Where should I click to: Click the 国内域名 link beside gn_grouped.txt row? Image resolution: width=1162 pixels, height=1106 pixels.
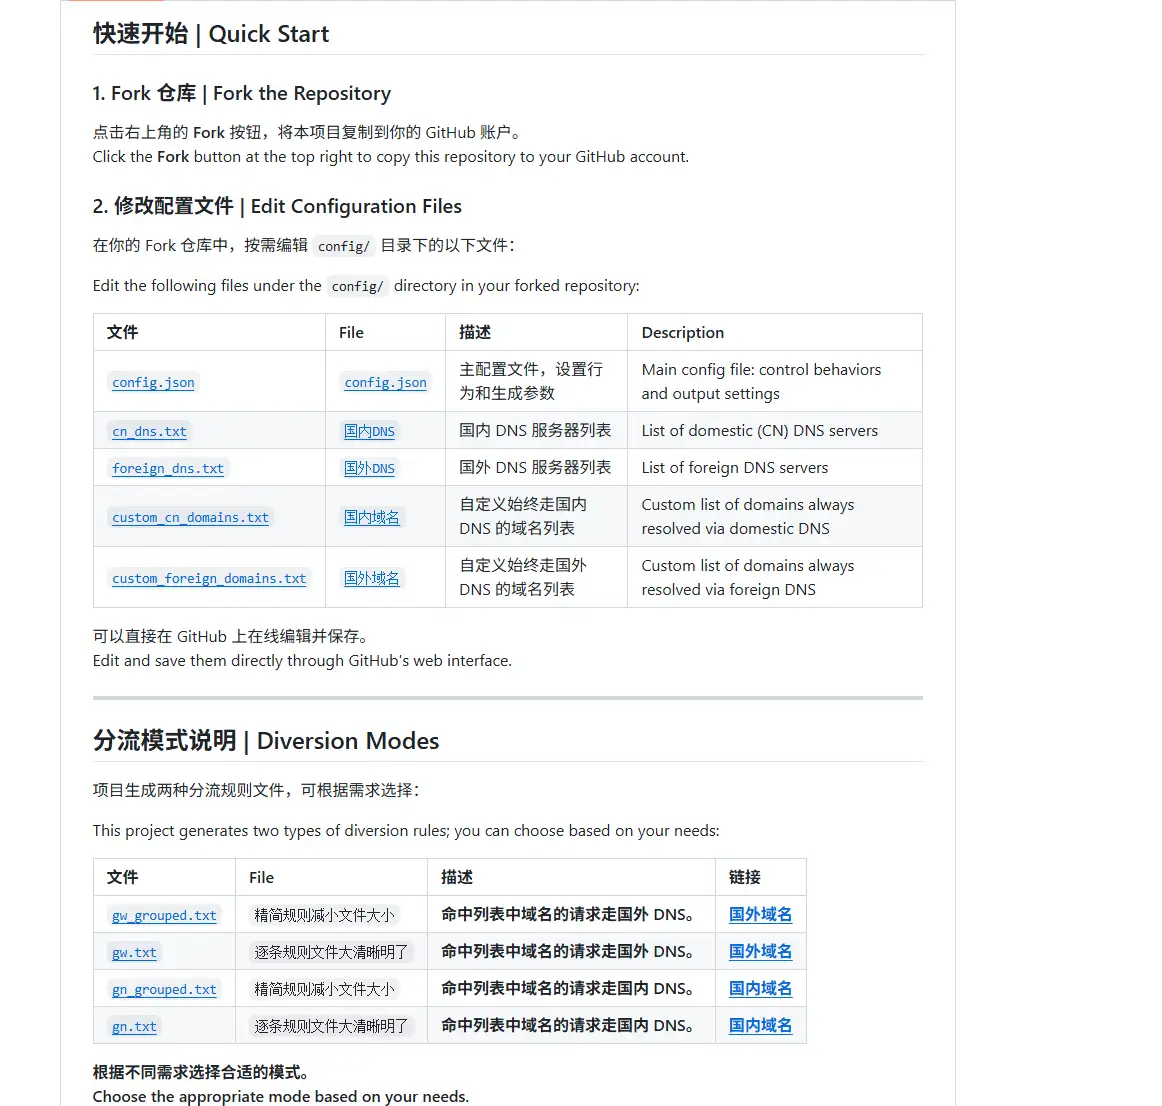click(760, 988)
